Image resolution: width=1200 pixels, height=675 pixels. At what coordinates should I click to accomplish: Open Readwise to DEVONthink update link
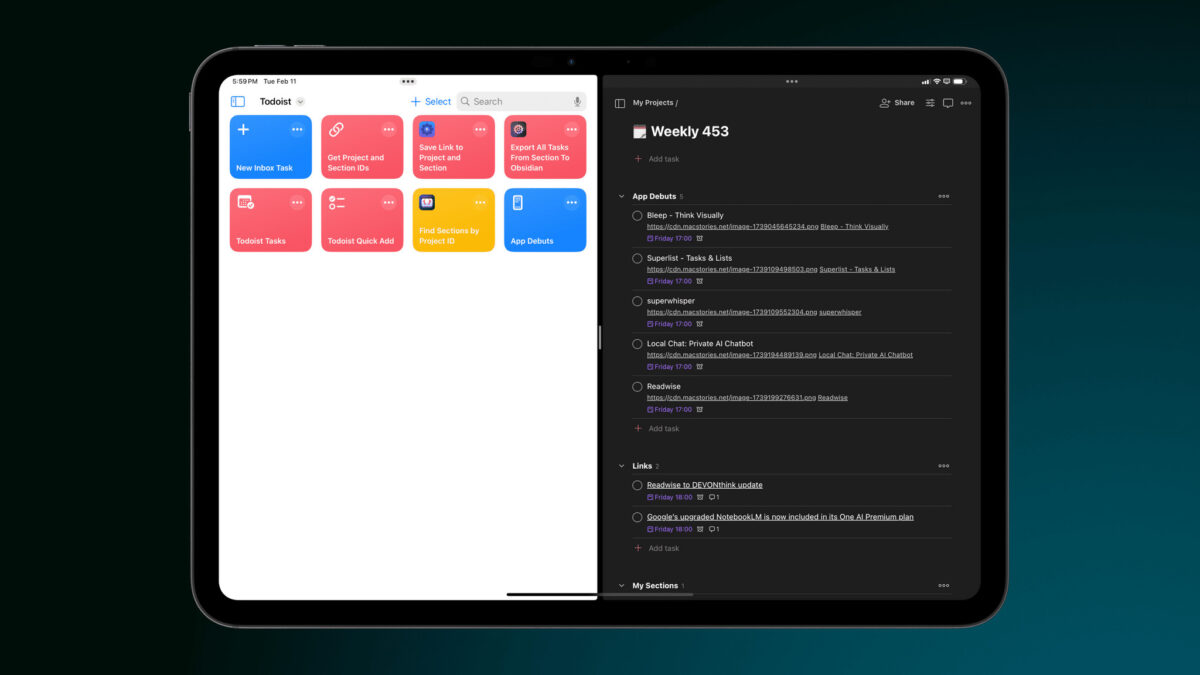click(704, 485)
